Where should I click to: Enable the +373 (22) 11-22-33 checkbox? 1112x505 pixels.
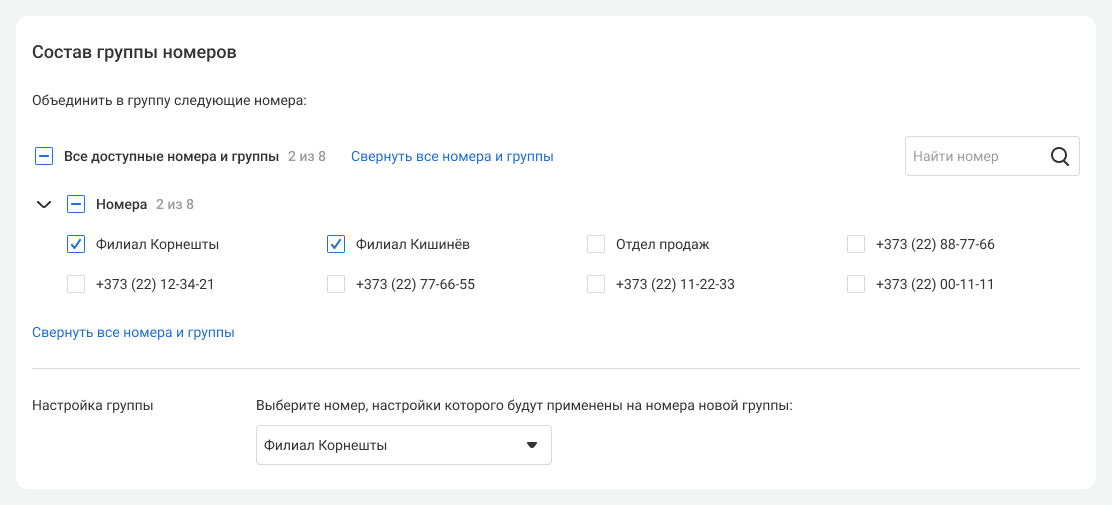(596, 284)
